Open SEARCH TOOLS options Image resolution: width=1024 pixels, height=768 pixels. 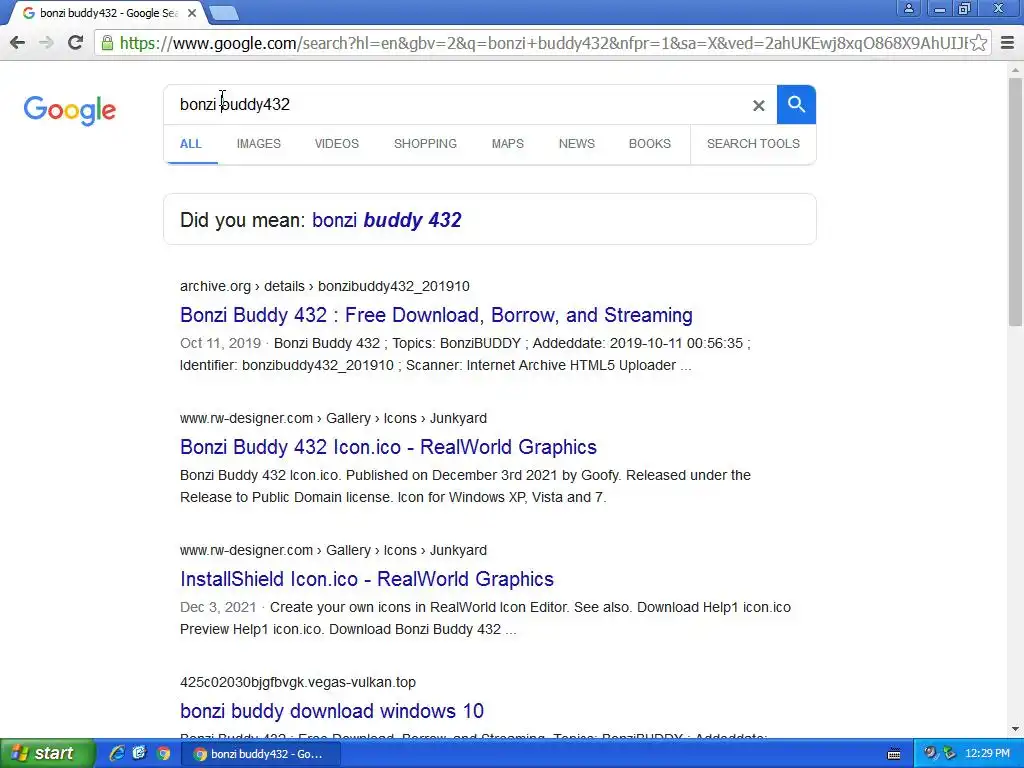pyautogui.click(x=753, y=144)
